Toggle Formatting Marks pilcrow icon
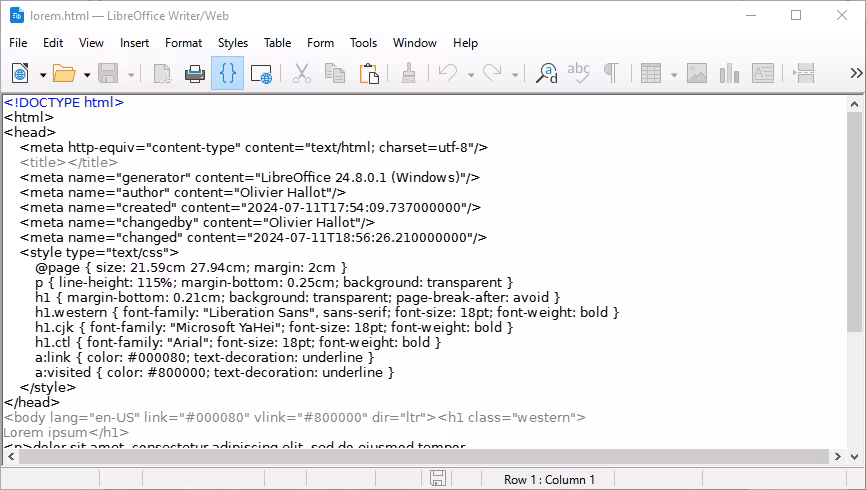Viewport: 866px width, 490px height. [611, 73]
